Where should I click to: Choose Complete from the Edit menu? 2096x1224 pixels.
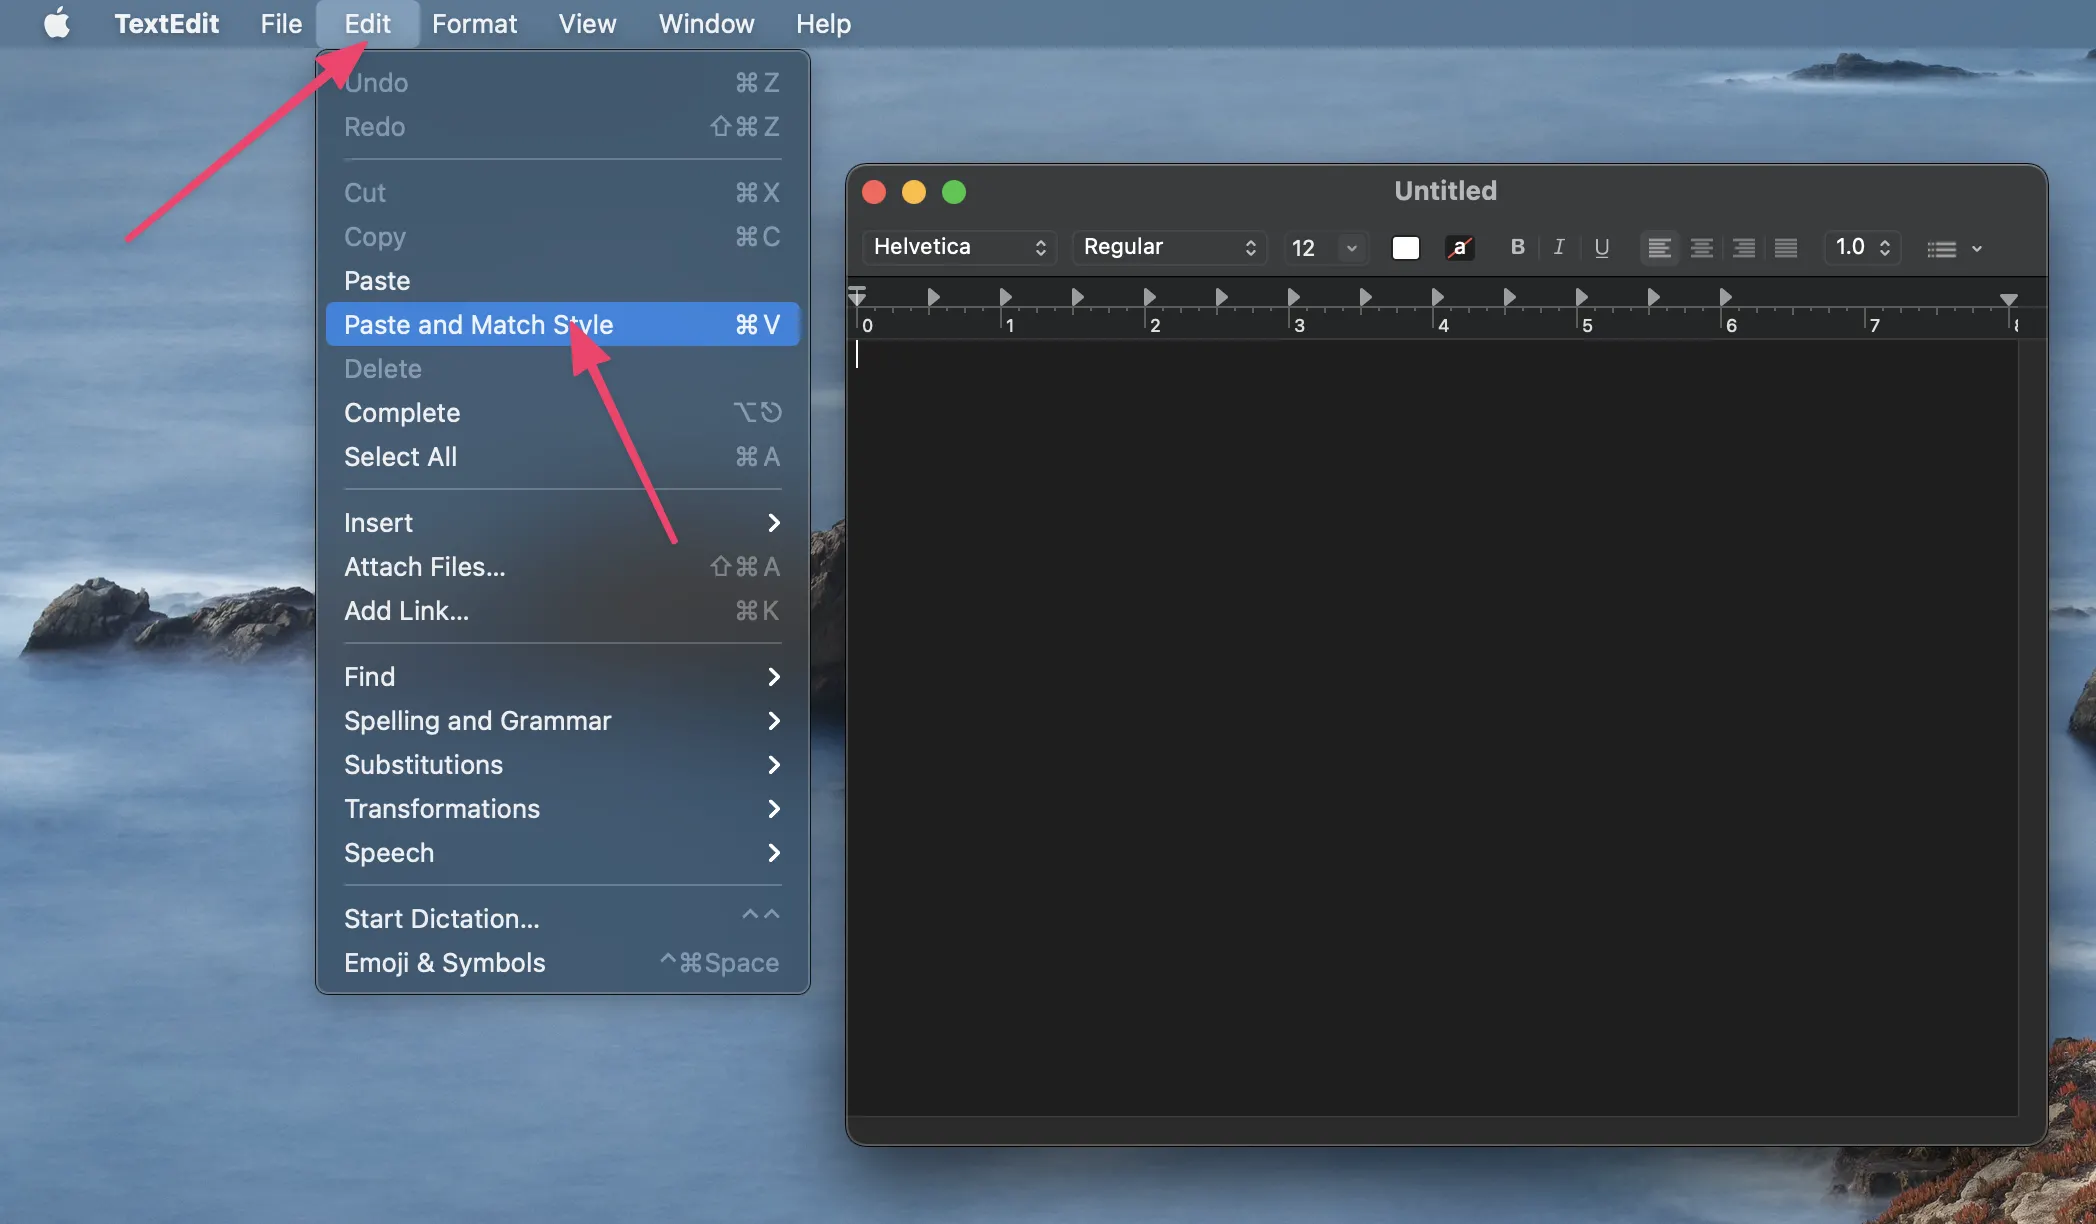[562, 413]
